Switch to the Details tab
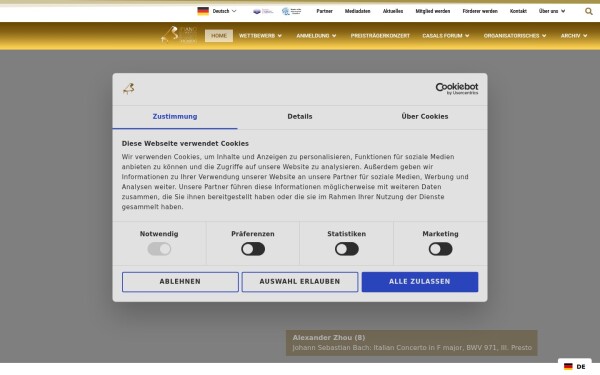 [x=300, y=117]
